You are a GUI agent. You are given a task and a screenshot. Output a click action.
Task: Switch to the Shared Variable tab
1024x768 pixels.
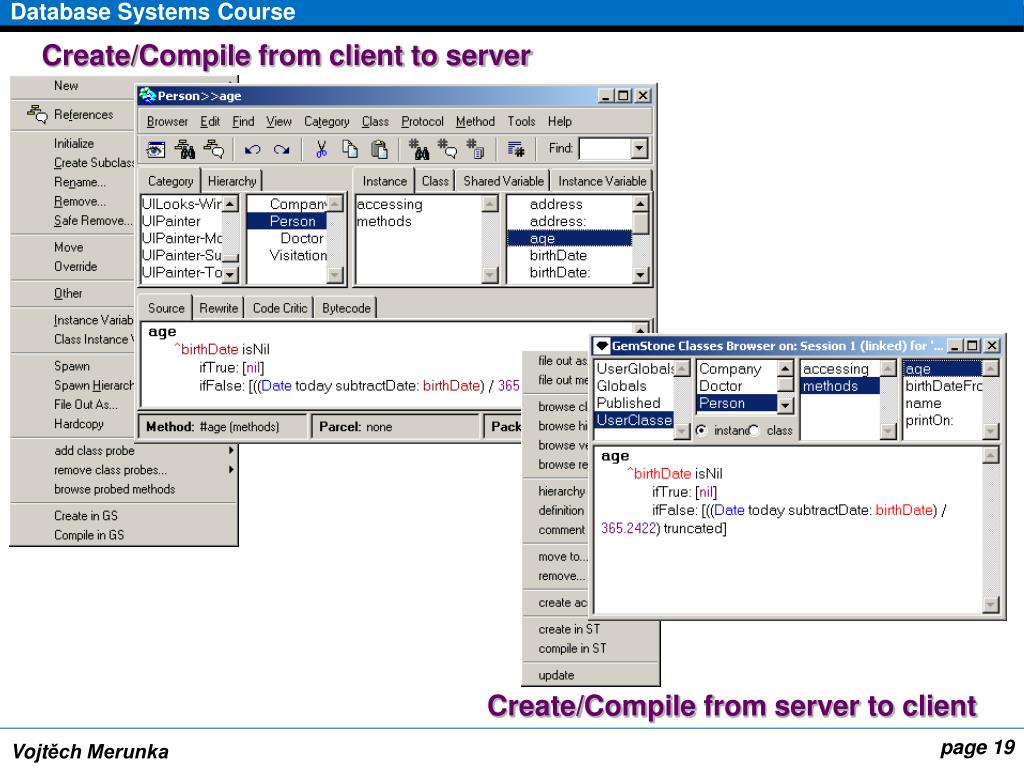click(x=503, y=181)
